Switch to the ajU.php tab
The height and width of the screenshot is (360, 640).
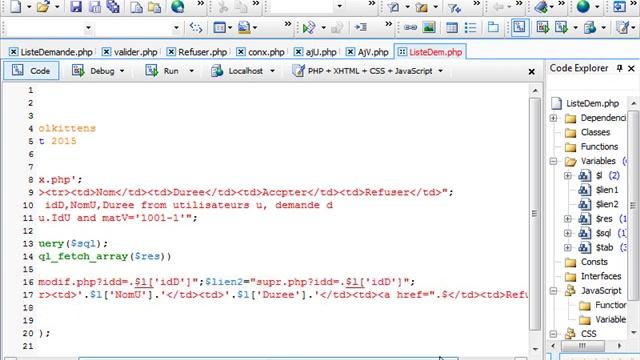pos(316,52)
